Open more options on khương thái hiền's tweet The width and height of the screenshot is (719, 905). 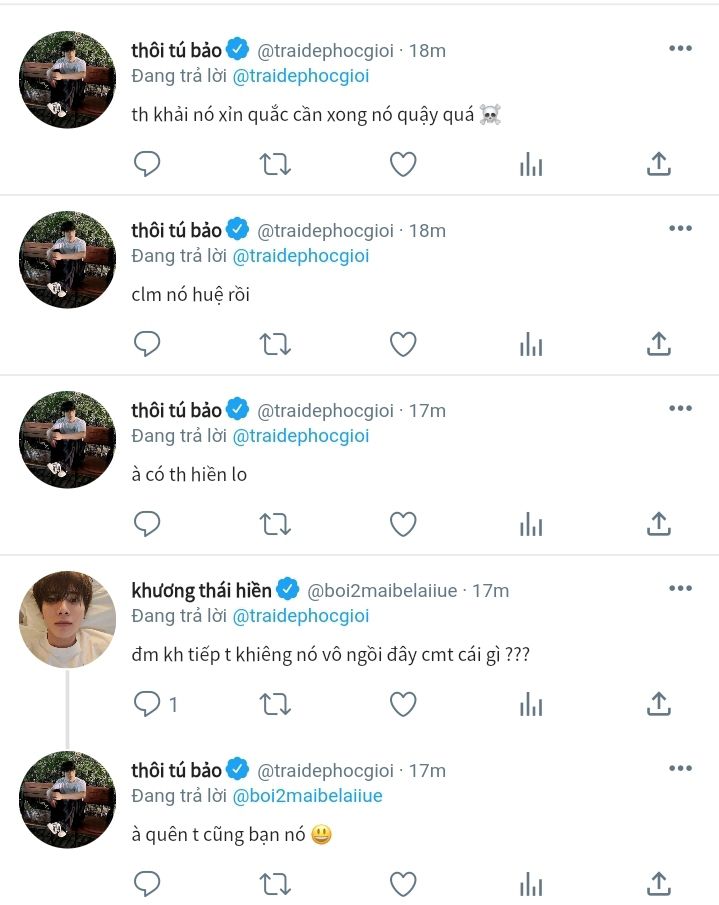point(680,588)
